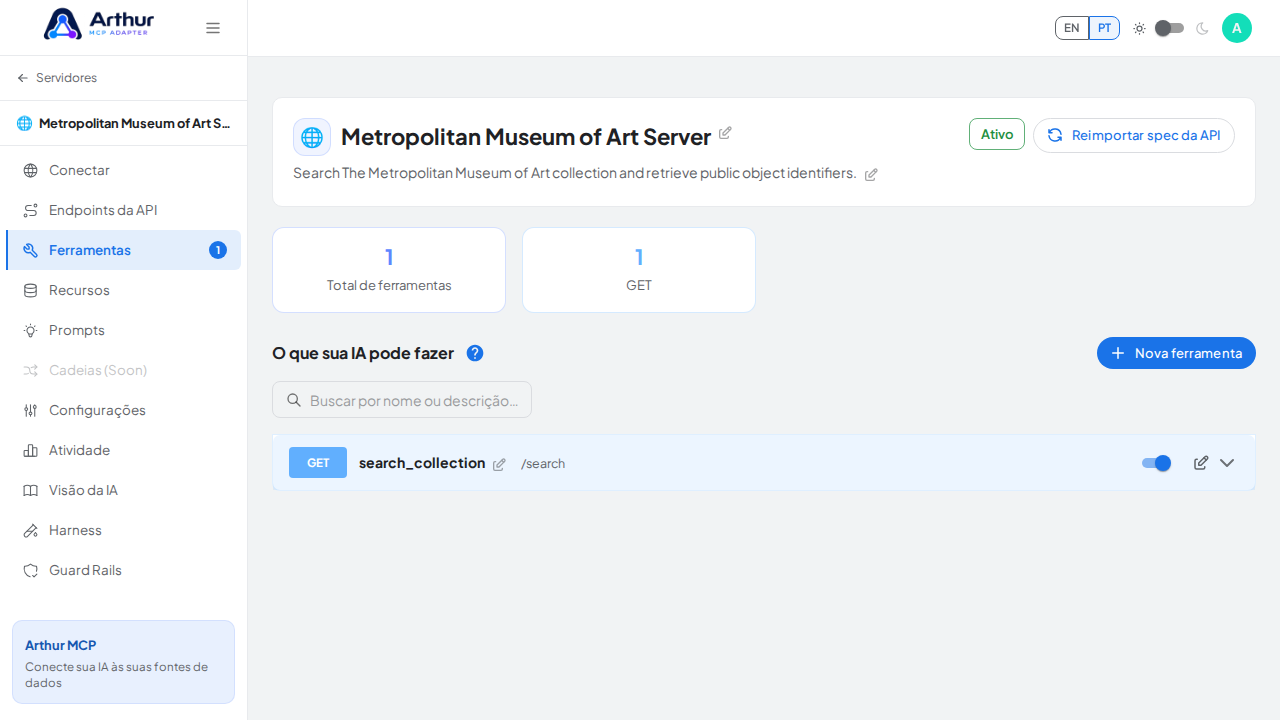The height and width of the screenshot is (720, 1280).
Task: Click the back arrow beside Servidores
Action: pyautogui.click(x=23, y=78)
